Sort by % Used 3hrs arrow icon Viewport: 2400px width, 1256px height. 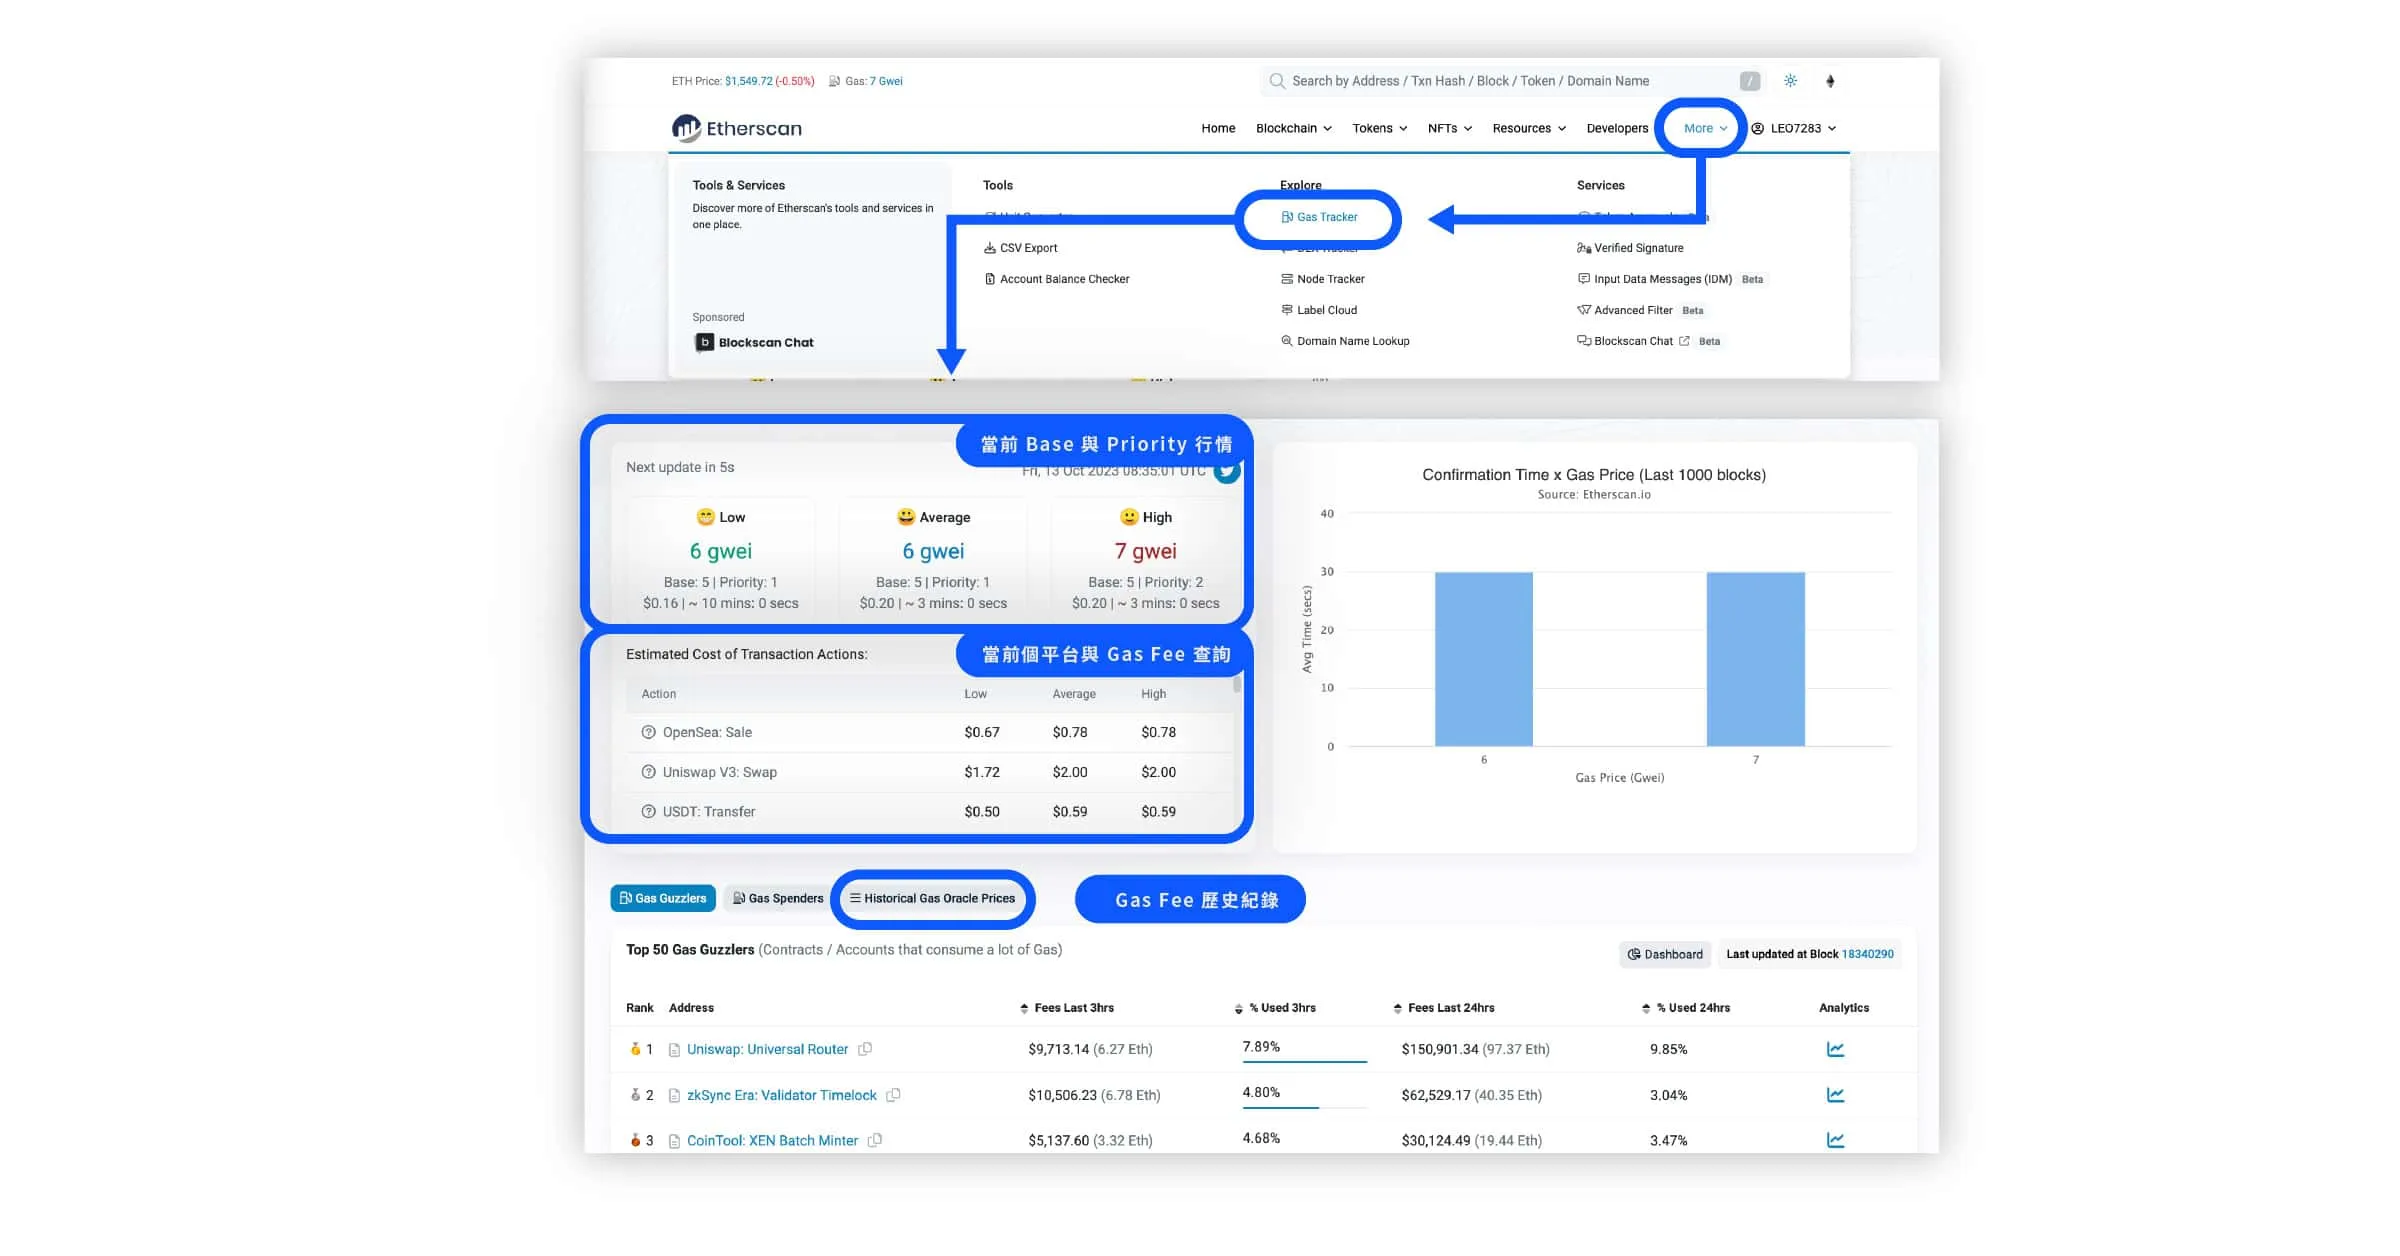tap(1239, 1008)
